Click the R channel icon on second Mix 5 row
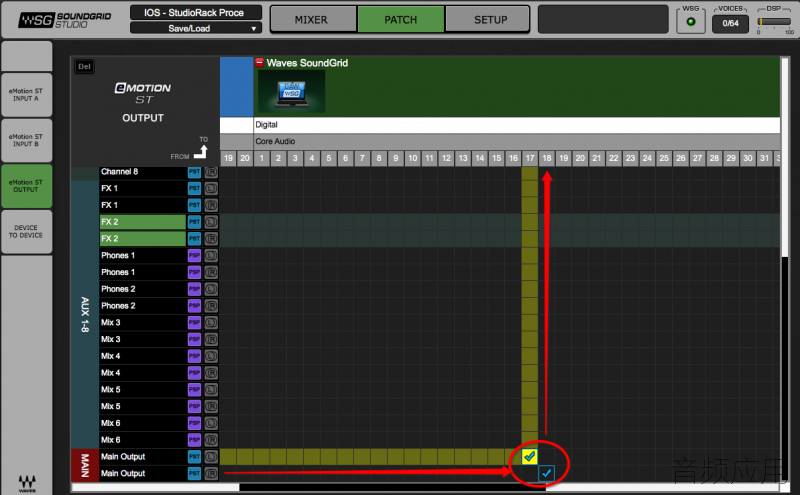This screenshot has height=495, width=800. coord(211,407)
